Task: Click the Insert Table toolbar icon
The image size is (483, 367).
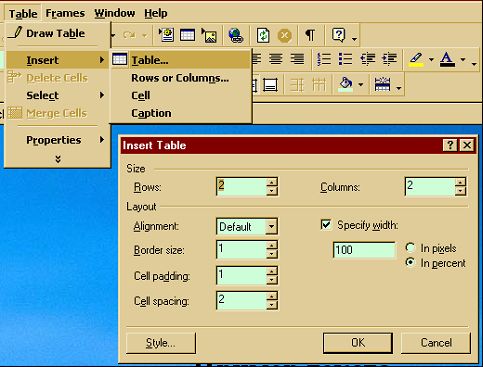Action: pos(187,35)
